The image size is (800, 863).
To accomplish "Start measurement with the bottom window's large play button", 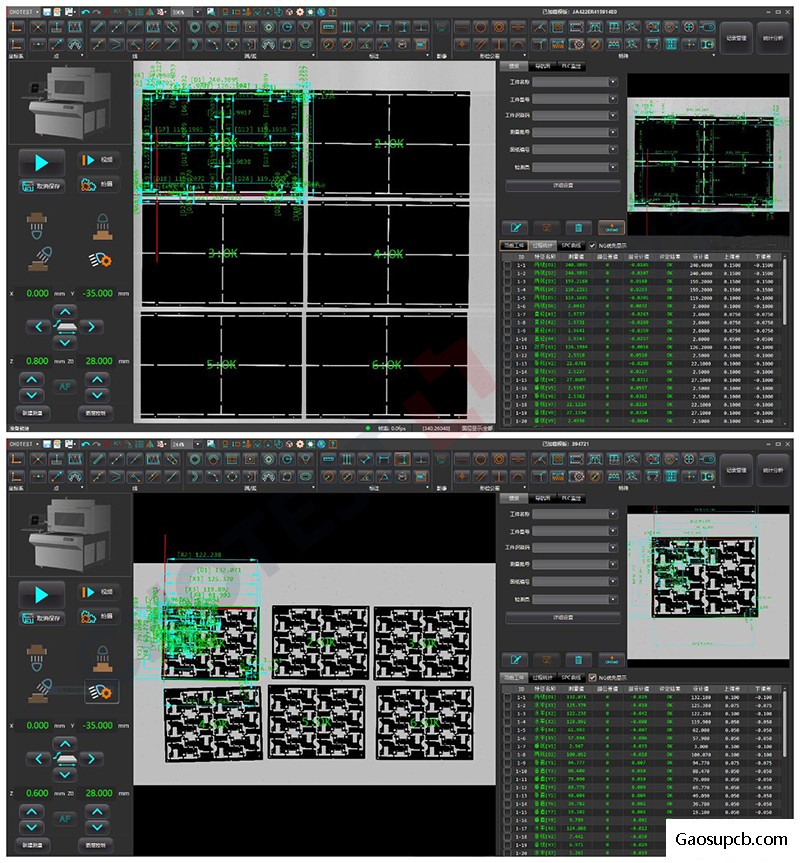I will pos(41,595).
